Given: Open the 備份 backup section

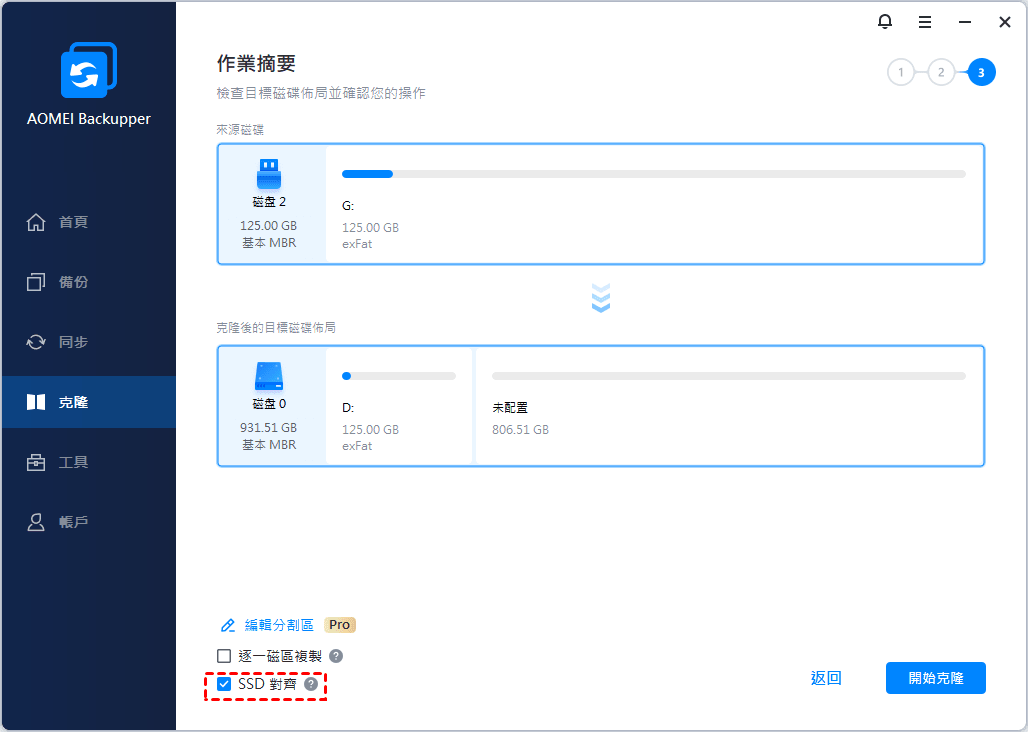Looking at the screenshot, I should click(x=89, y=282).
